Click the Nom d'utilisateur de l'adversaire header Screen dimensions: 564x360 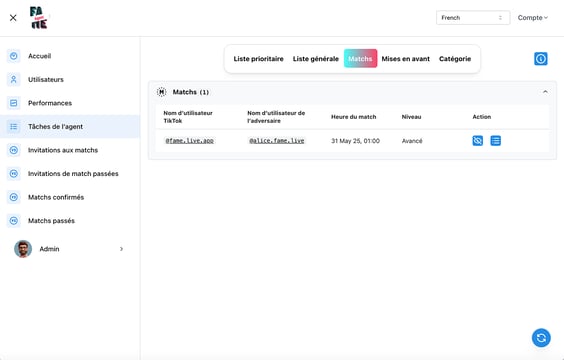(x=276, y=117)
